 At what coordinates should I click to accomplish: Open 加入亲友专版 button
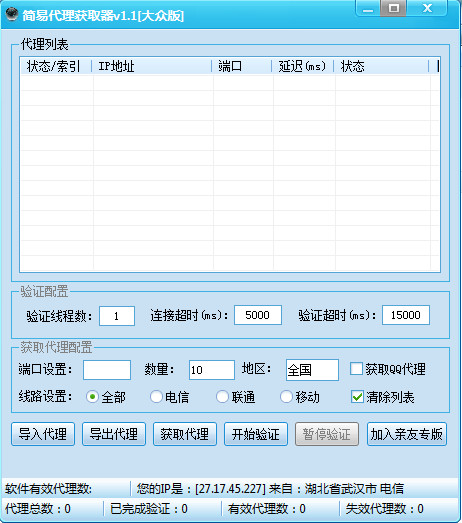[x=407, y=434]
